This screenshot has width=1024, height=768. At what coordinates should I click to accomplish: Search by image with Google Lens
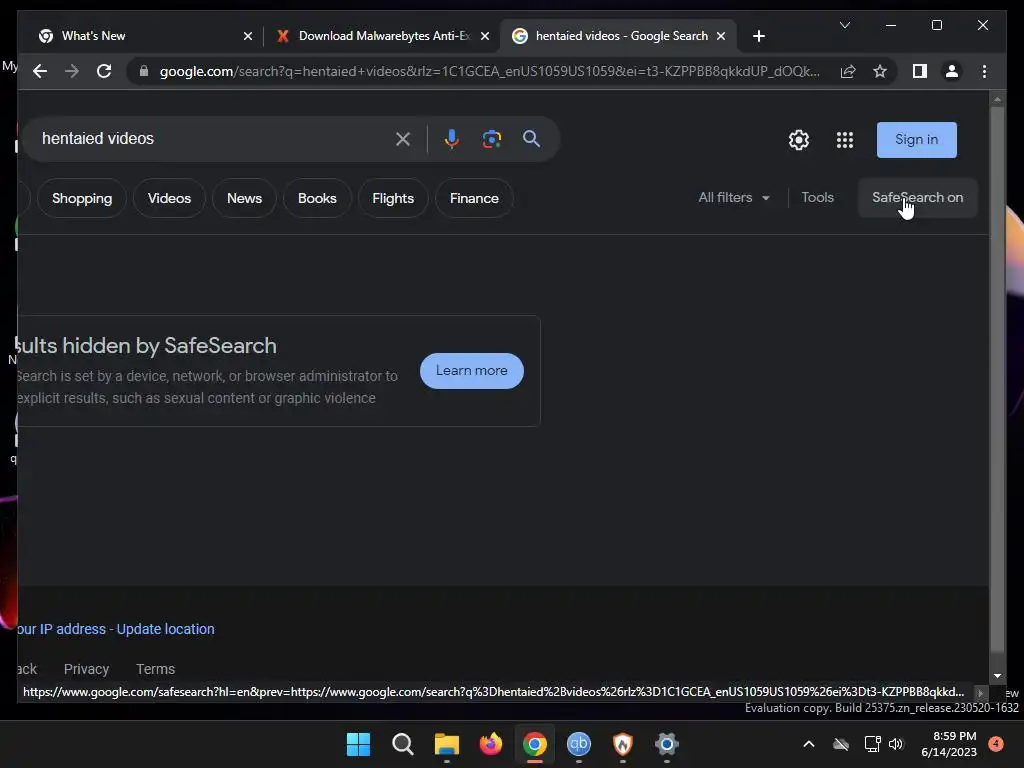492,139
